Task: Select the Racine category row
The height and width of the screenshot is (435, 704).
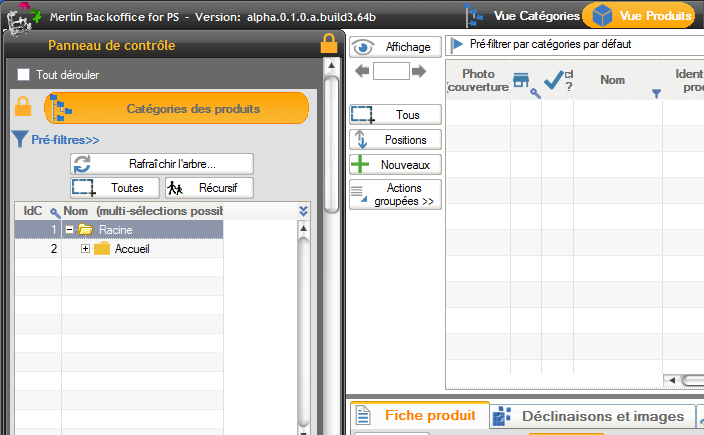Action: pos(119,229)
